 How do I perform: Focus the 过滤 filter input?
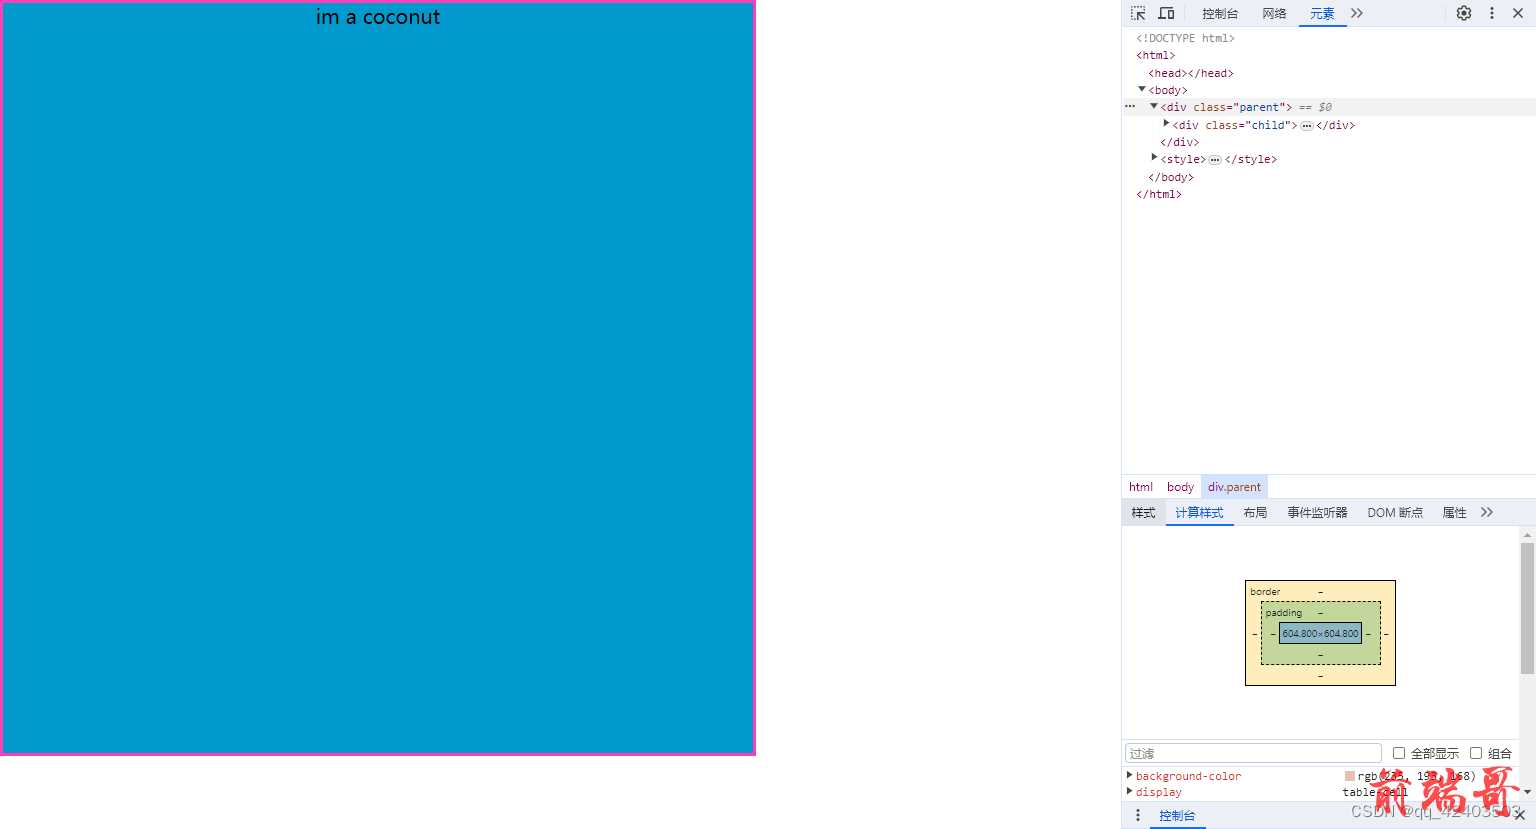point(1253,753)
